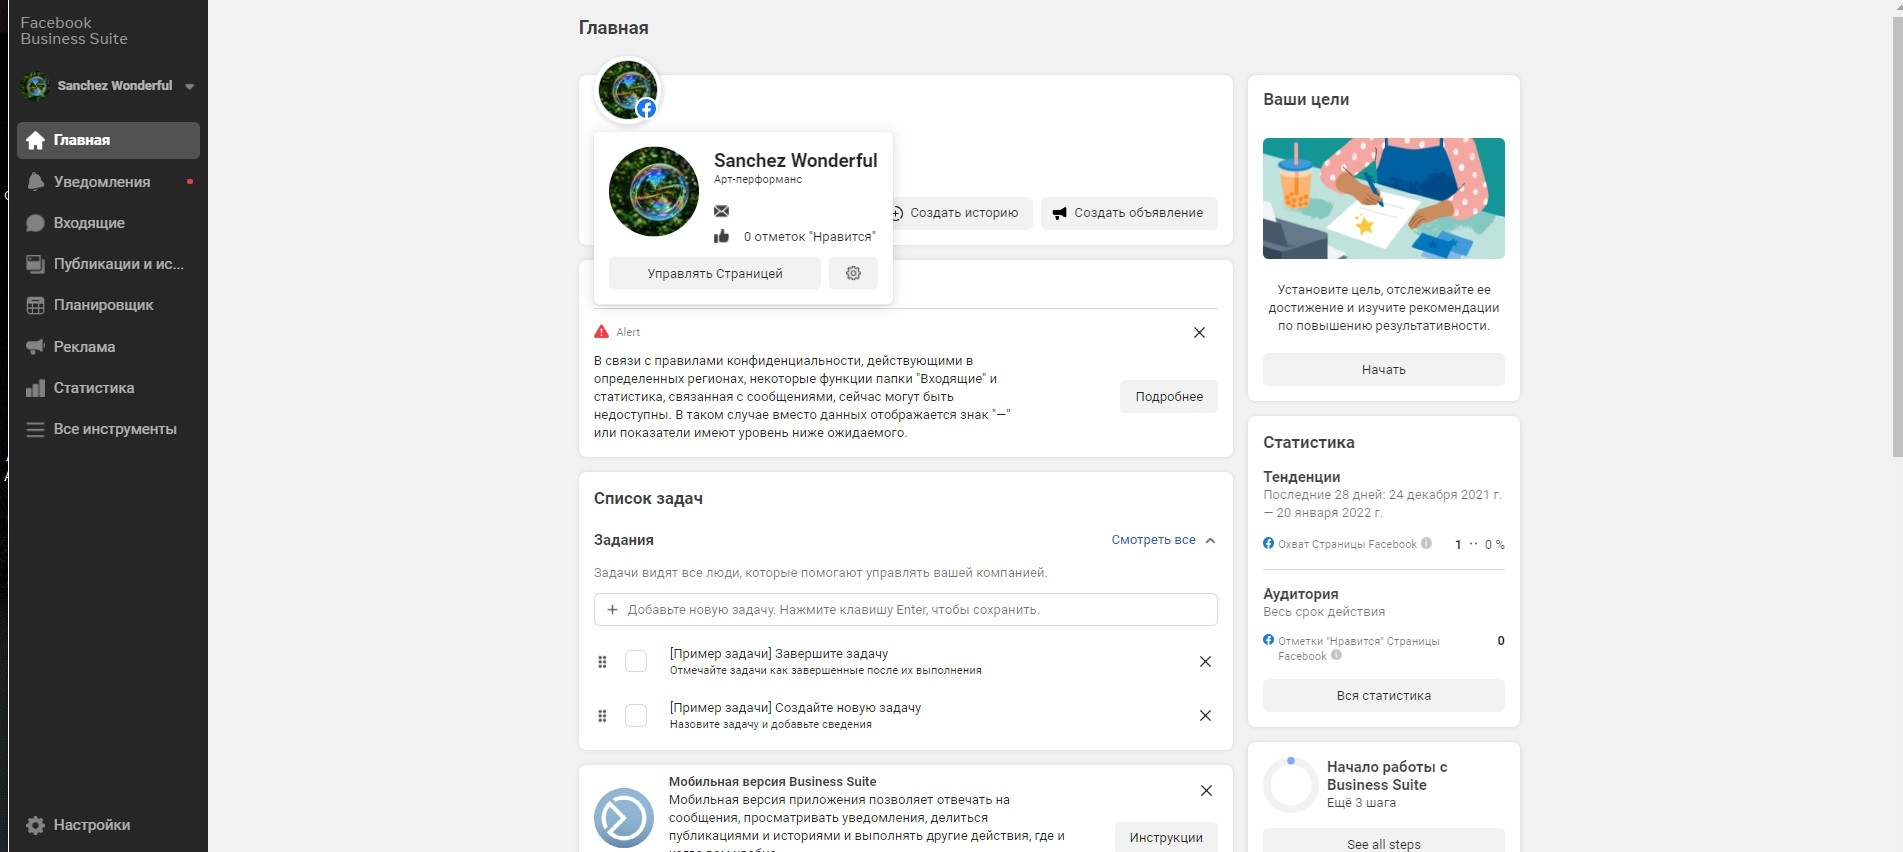
Task: Click 'Начать' under goals card
Action: (x=1384, y=369)
